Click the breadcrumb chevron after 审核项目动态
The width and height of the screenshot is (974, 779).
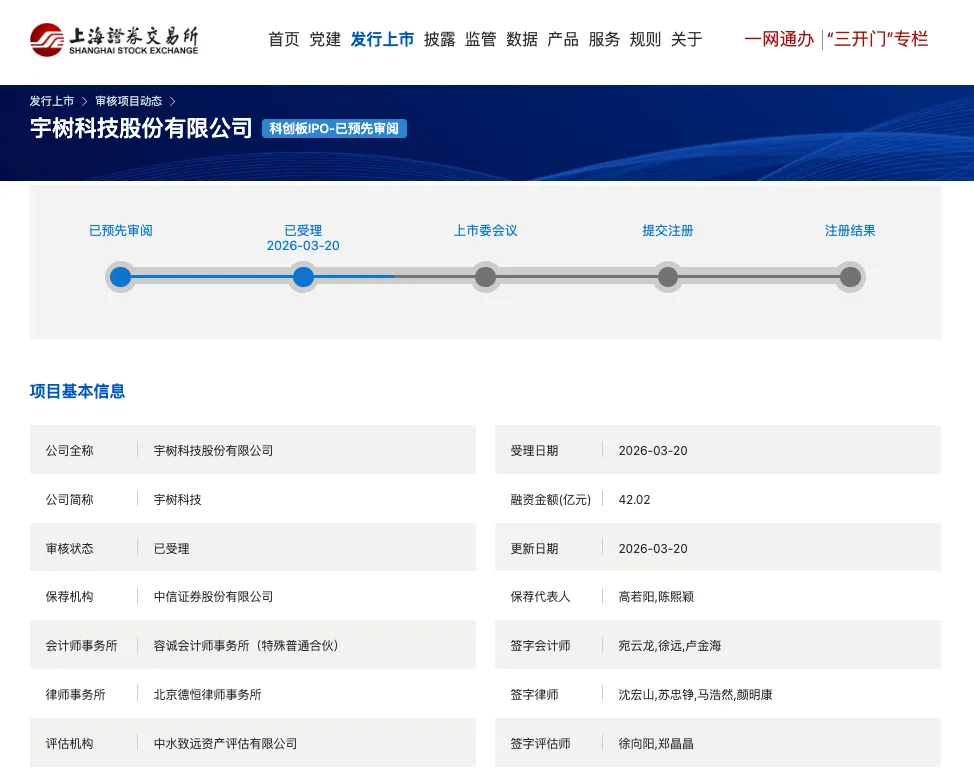(x=172, y=100)
